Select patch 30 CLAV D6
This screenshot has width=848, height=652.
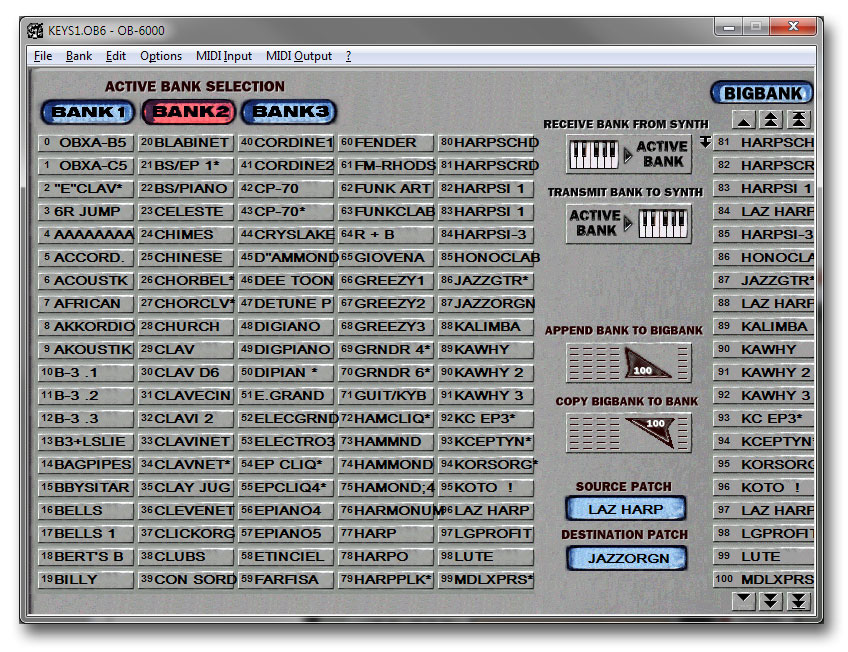click(186, 372)
